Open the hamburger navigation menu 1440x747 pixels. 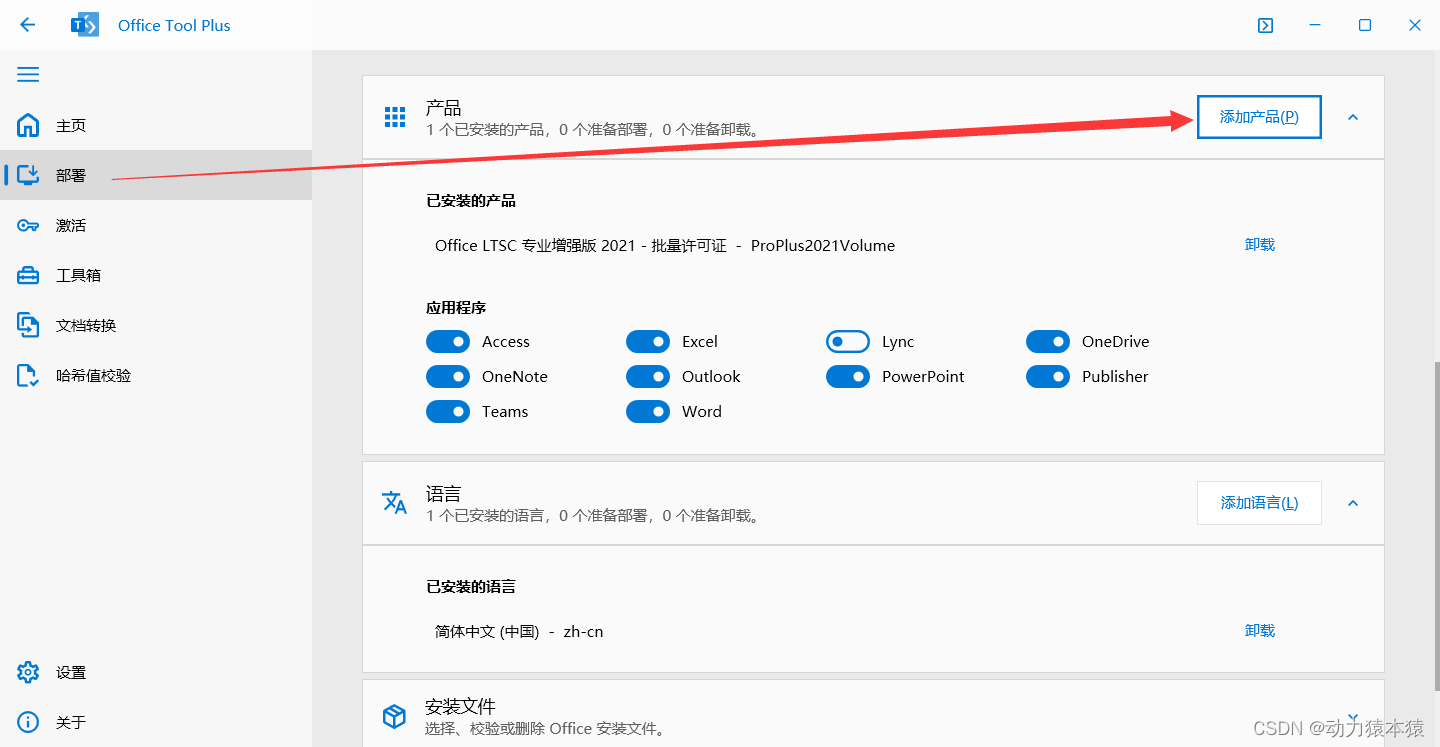click(x=28, y=75)
